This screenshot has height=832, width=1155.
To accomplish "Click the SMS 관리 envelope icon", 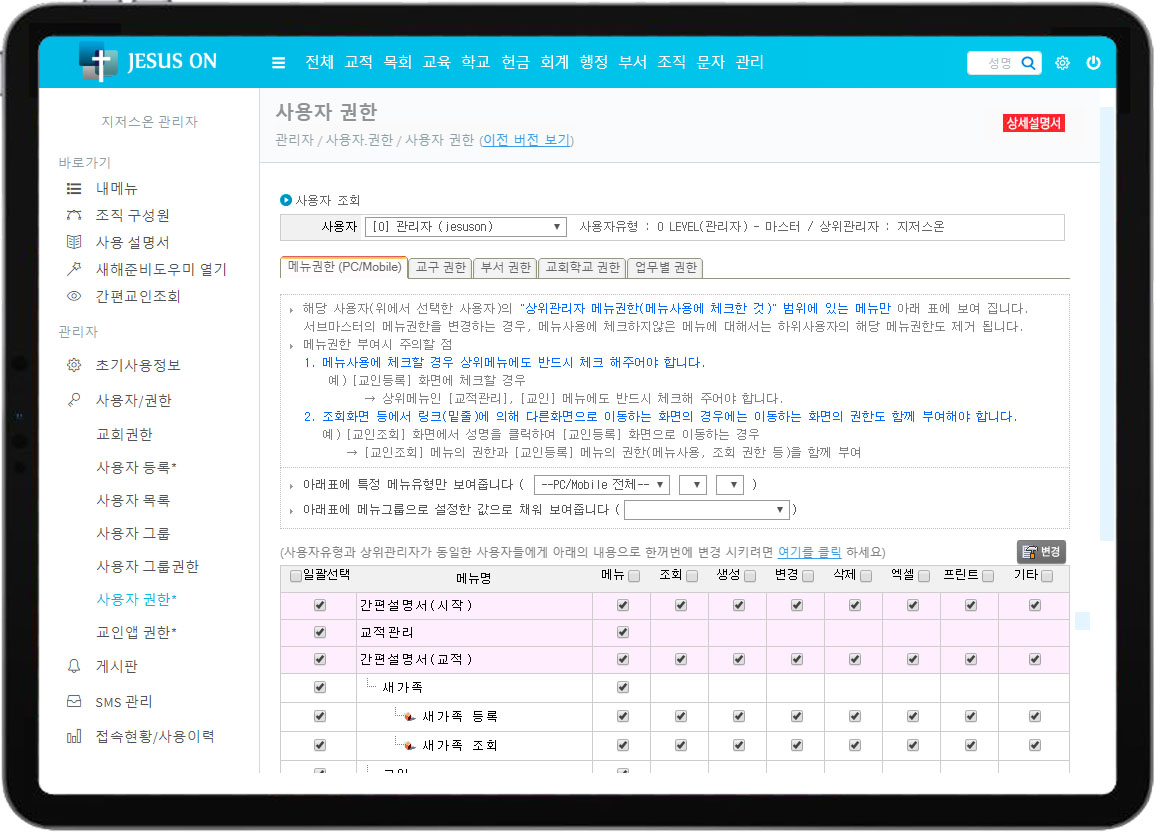I will [74, 702].
